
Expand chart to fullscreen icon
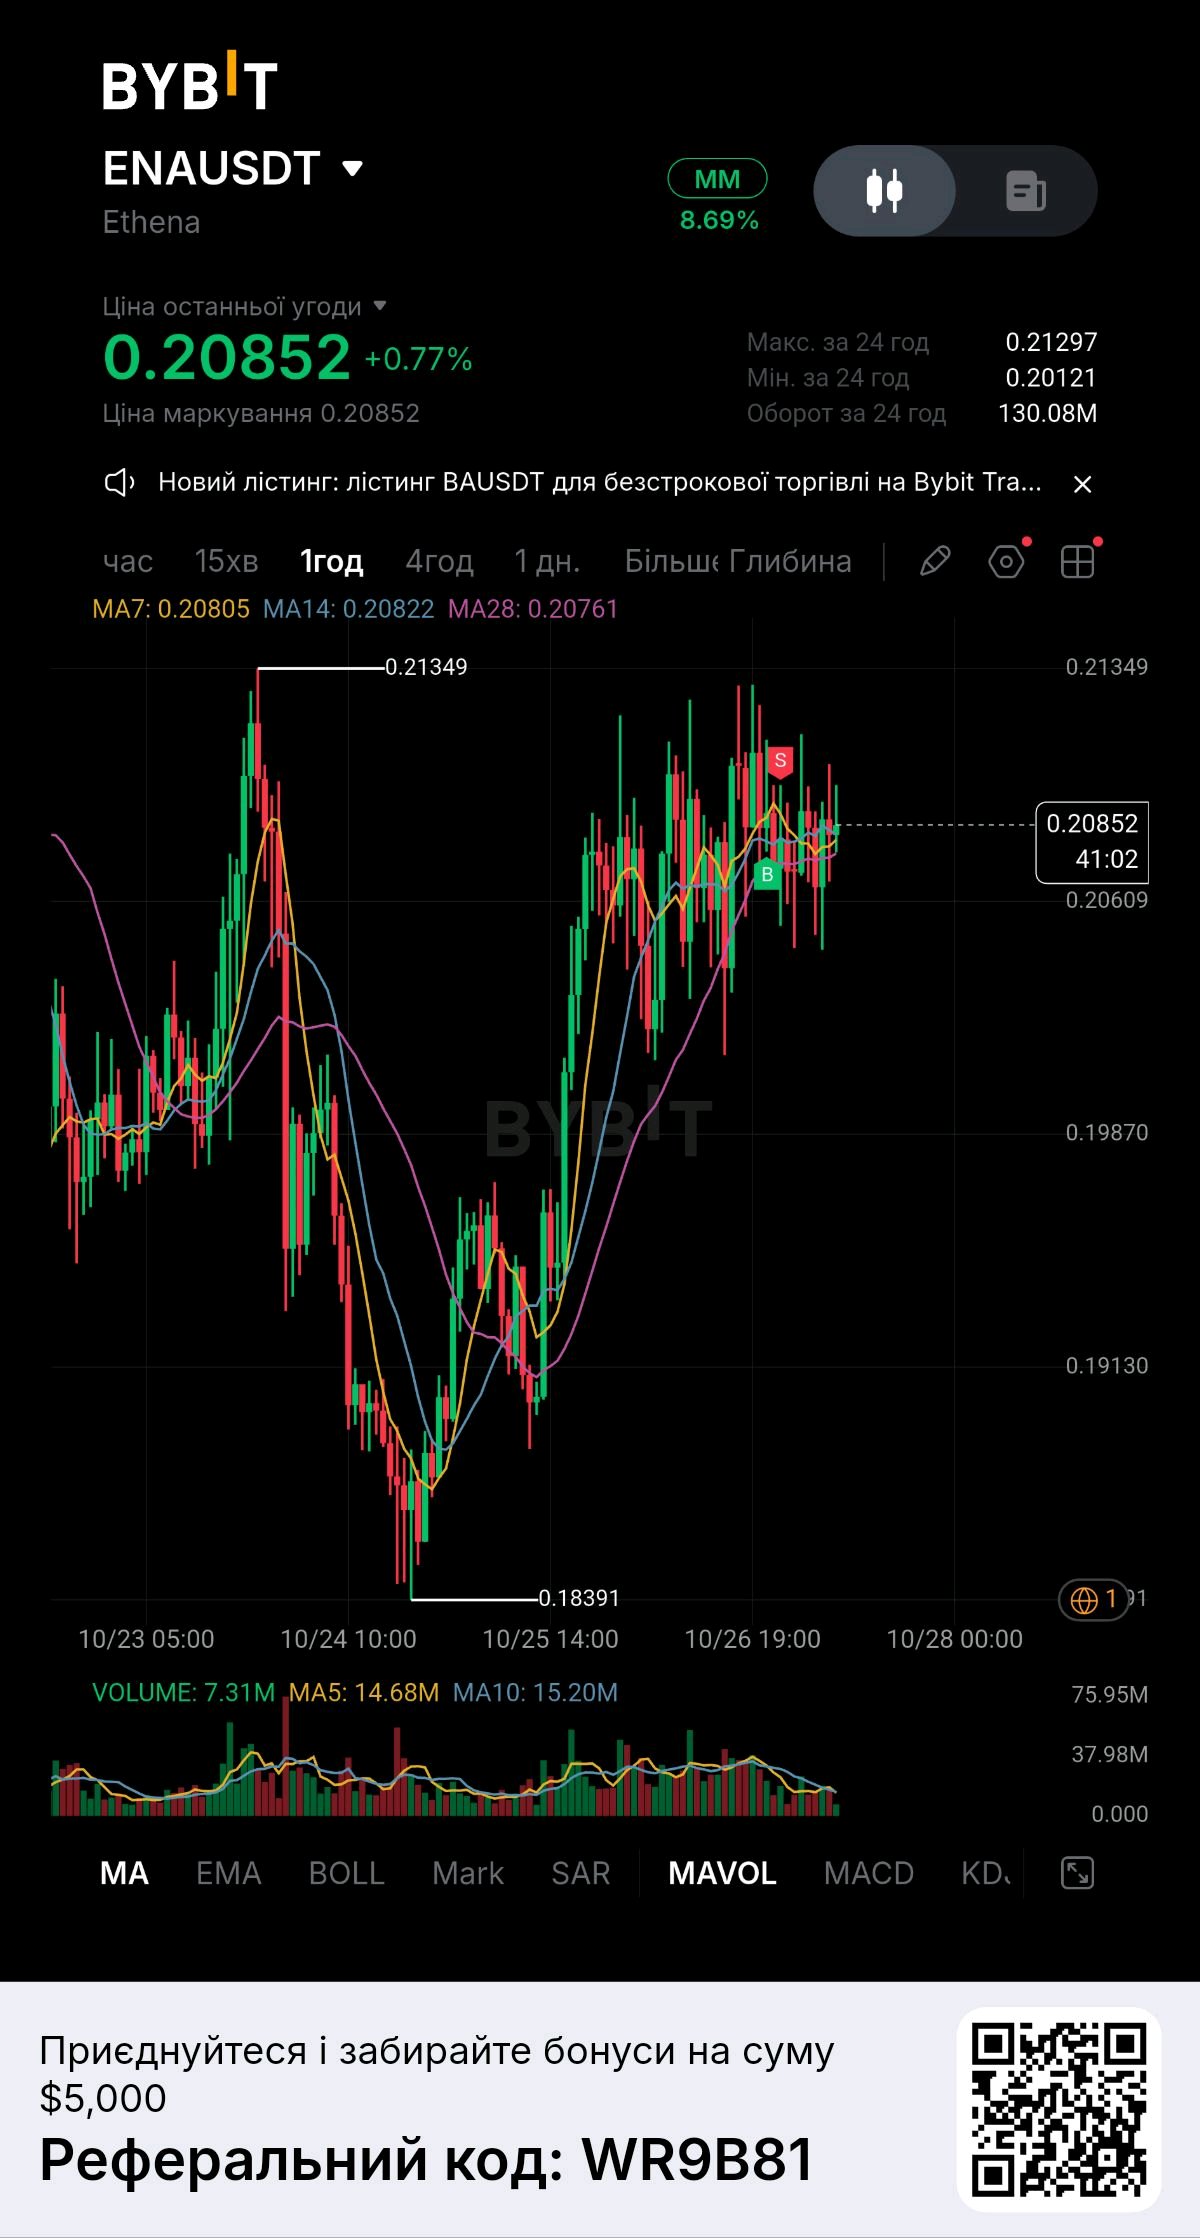pos(1077,1872)
